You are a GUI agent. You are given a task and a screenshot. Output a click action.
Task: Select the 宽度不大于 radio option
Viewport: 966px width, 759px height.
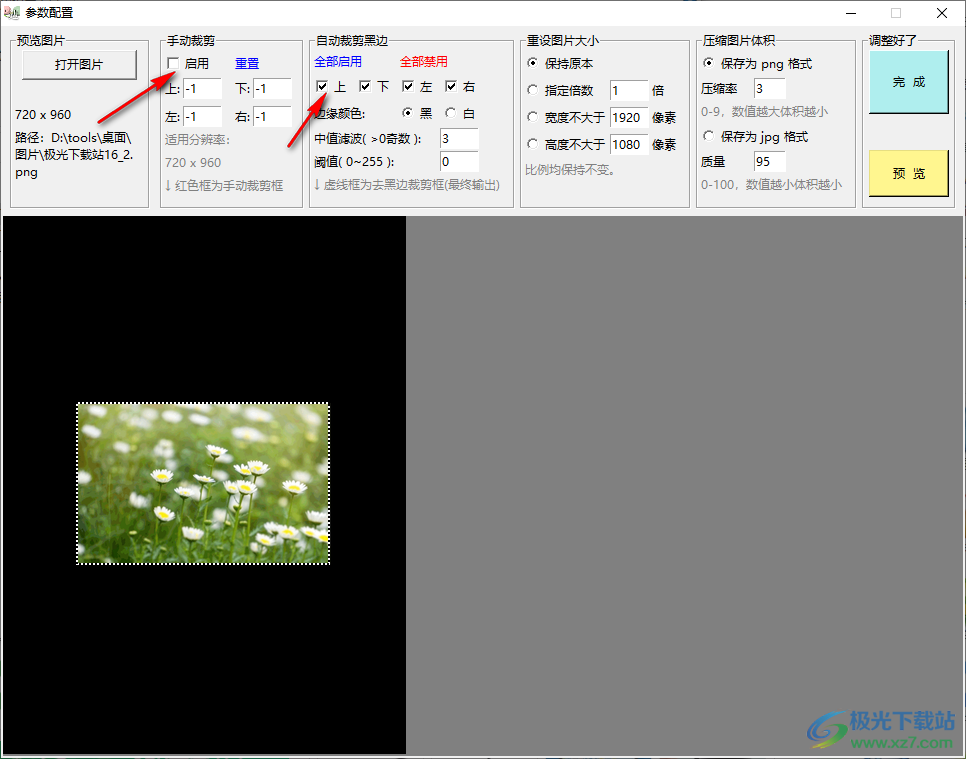[533, 118]
